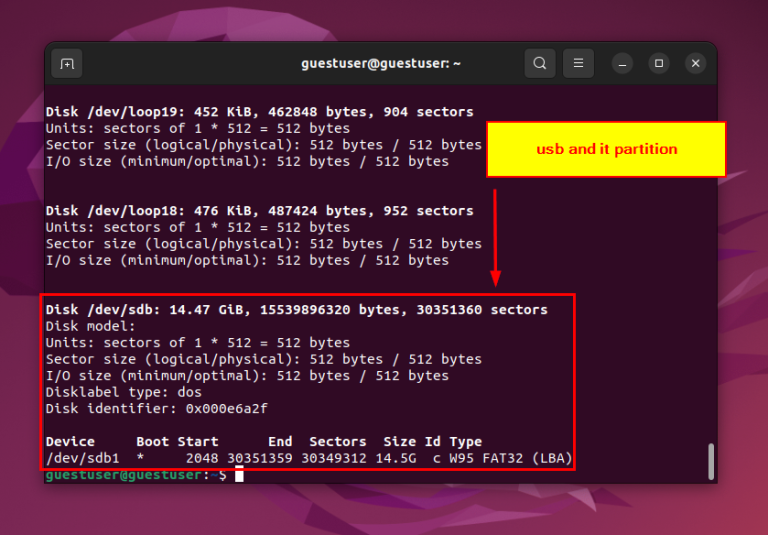Click the "Disk model:" line
This screenshot has width=768, height=535.
(90, 326)
